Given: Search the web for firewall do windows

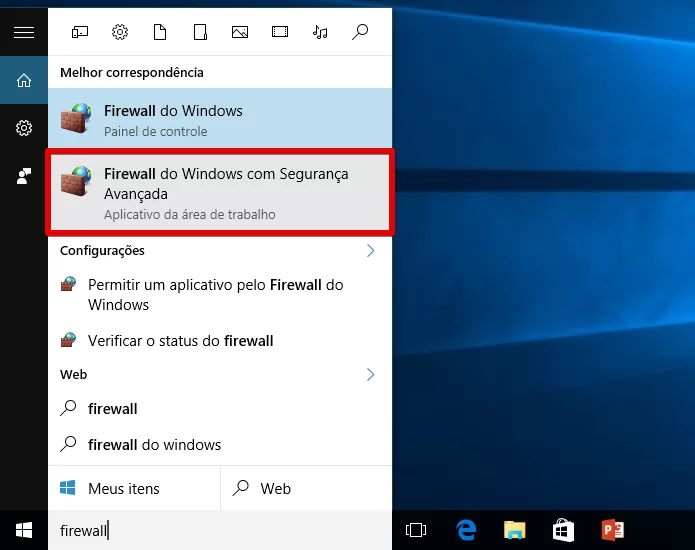Looking at the screenshot, I should (220, 444).
